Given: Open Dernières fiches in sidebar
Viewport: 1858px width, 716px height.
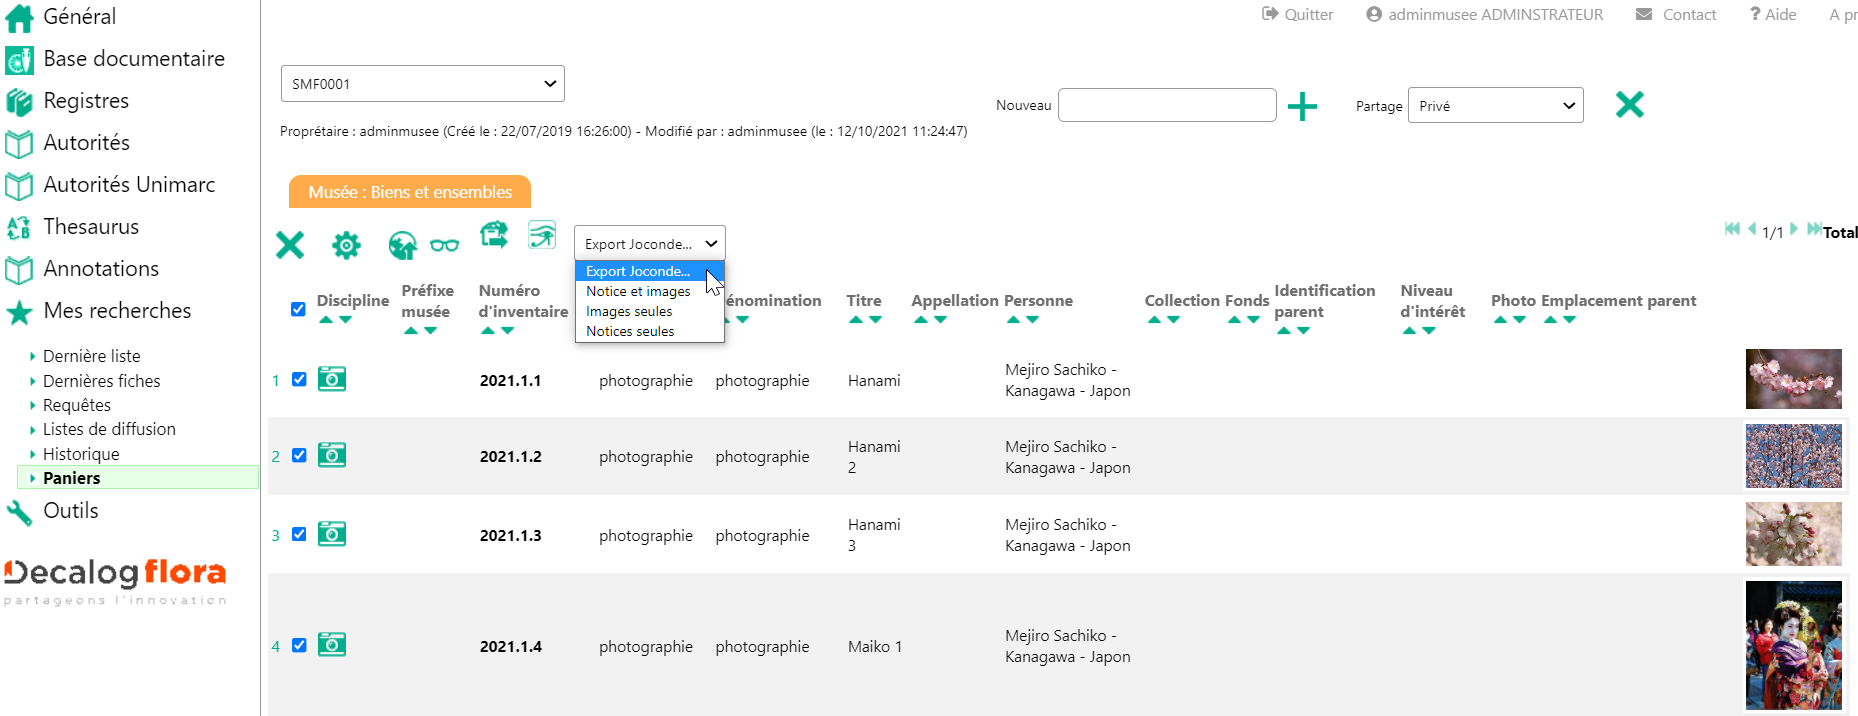Looking at the screenshot, I should click(101, 381).
